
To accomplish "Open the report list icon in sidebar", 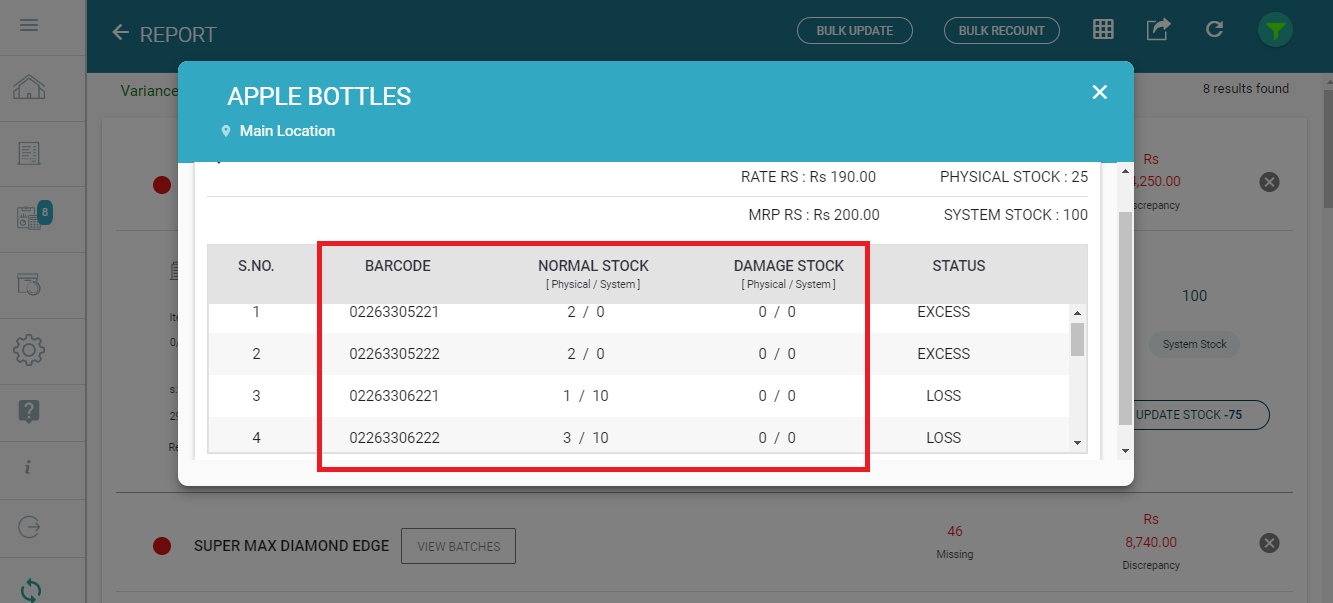I will [29, 153].
